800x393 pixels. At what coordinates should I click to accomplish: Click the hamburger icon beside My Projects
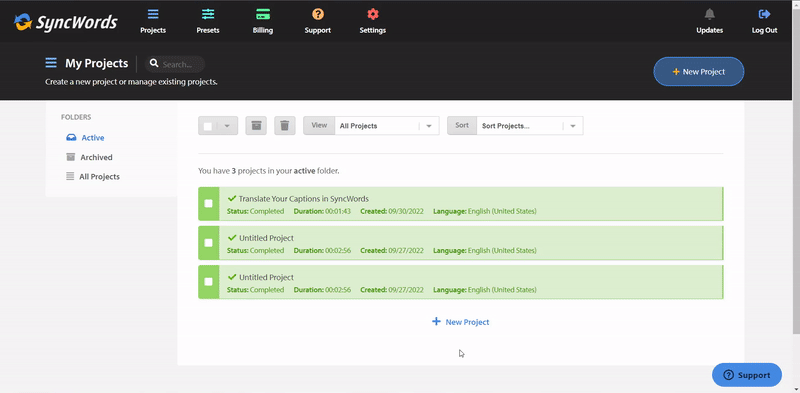coord(51,63)
